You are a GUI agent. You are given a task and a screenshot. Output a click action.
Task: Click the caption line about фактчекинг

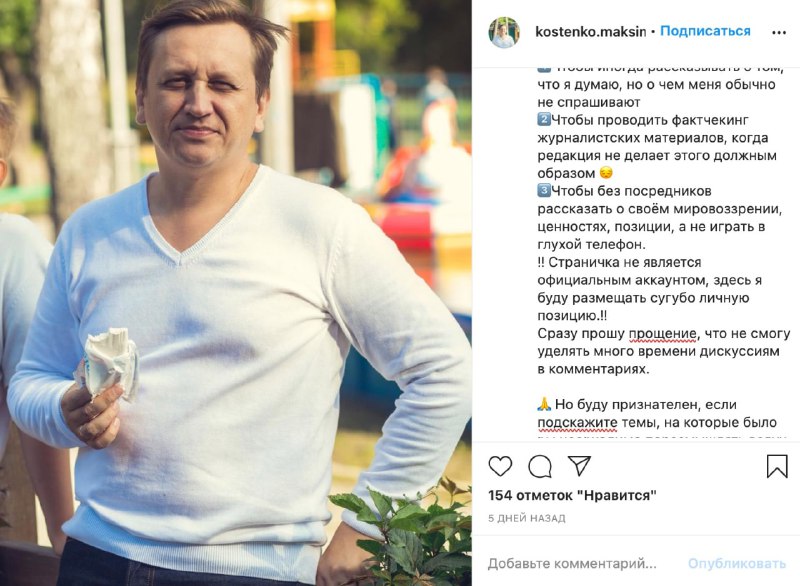(x=643, y=120)
